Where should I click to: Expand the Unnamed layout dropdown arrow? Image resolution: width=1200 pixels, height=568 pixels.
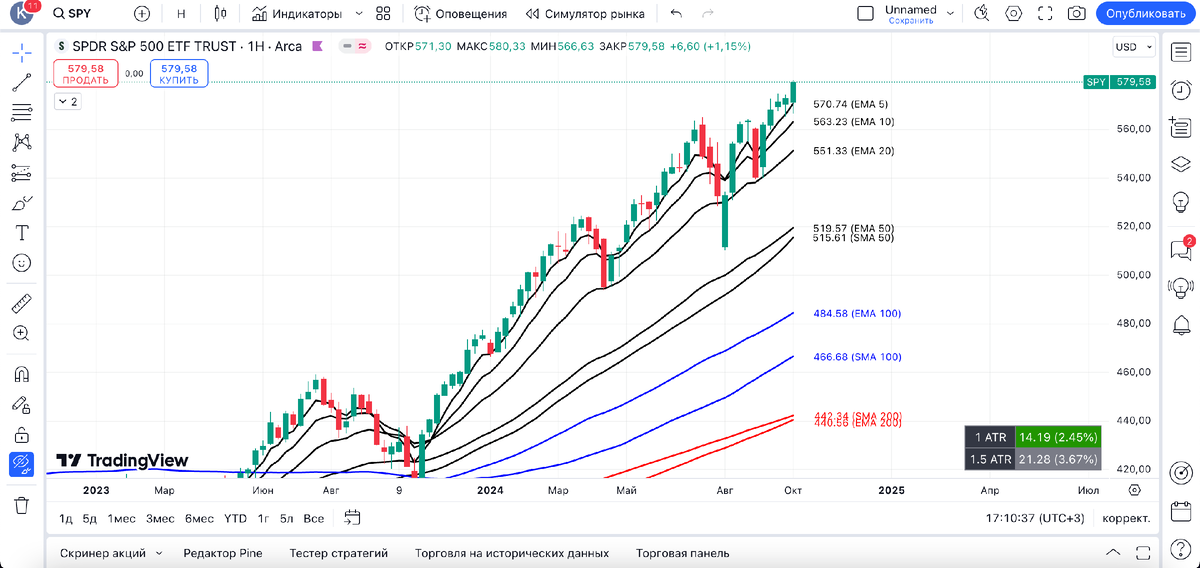[x=951, y=14]
